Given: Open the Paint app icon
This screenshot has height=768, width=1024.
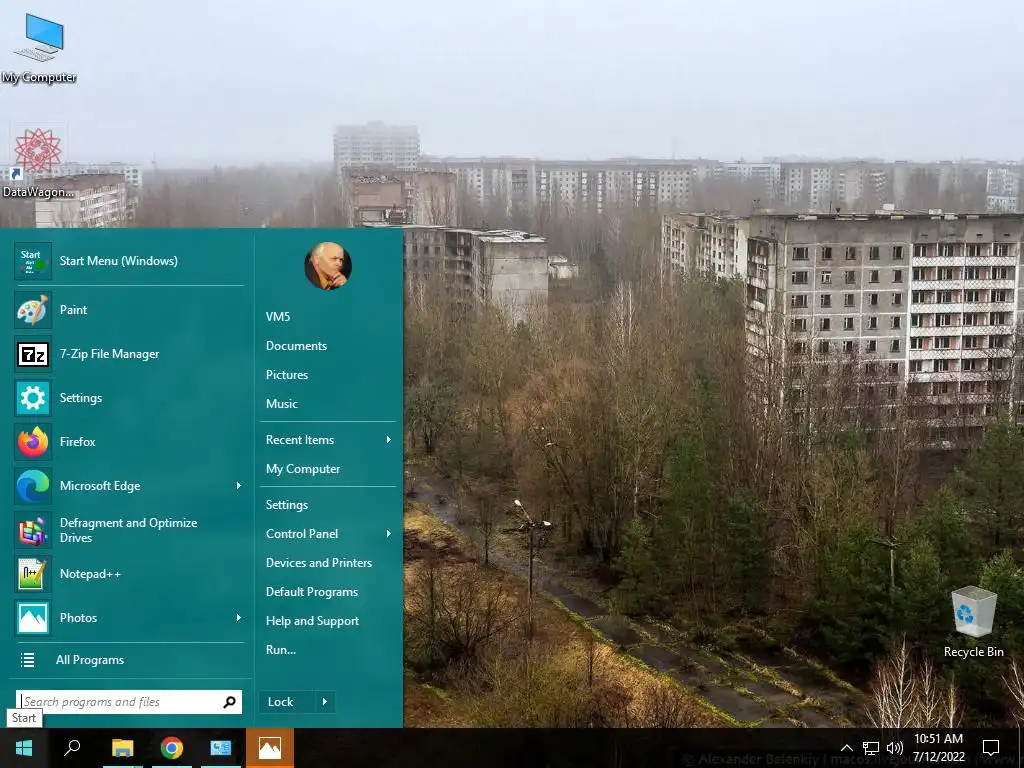Looking at the screenshot, I should point(33,310).
